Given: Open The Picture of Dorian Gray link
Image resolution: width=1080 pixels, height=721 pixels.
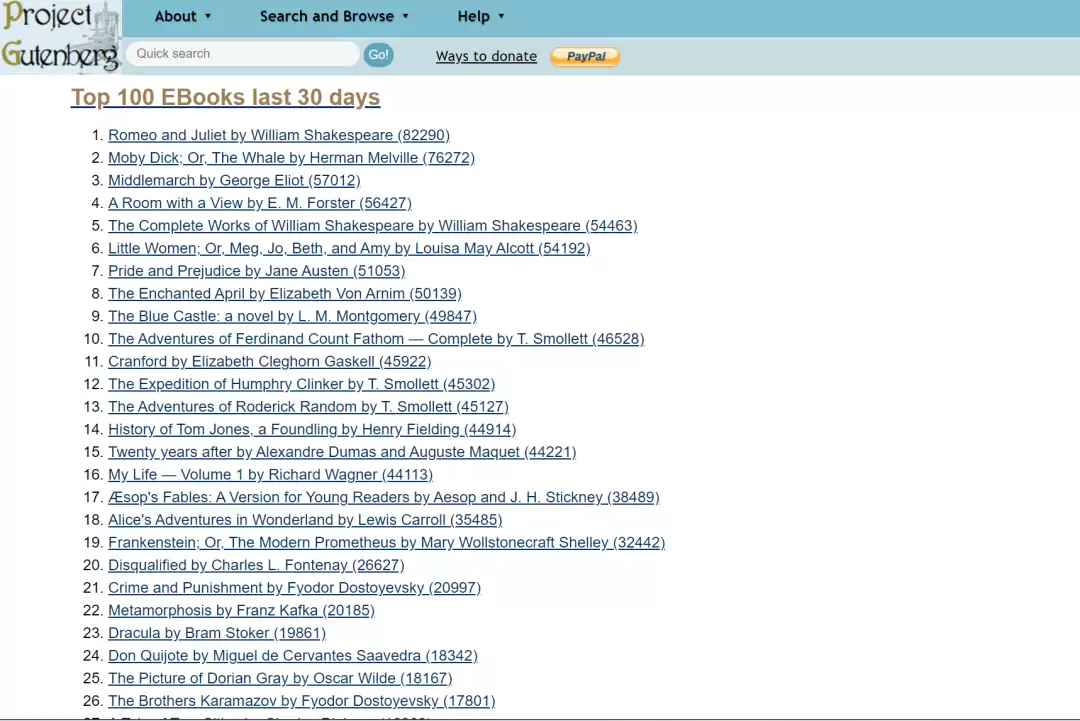Looking at the screenshot, I should [280, 678].
